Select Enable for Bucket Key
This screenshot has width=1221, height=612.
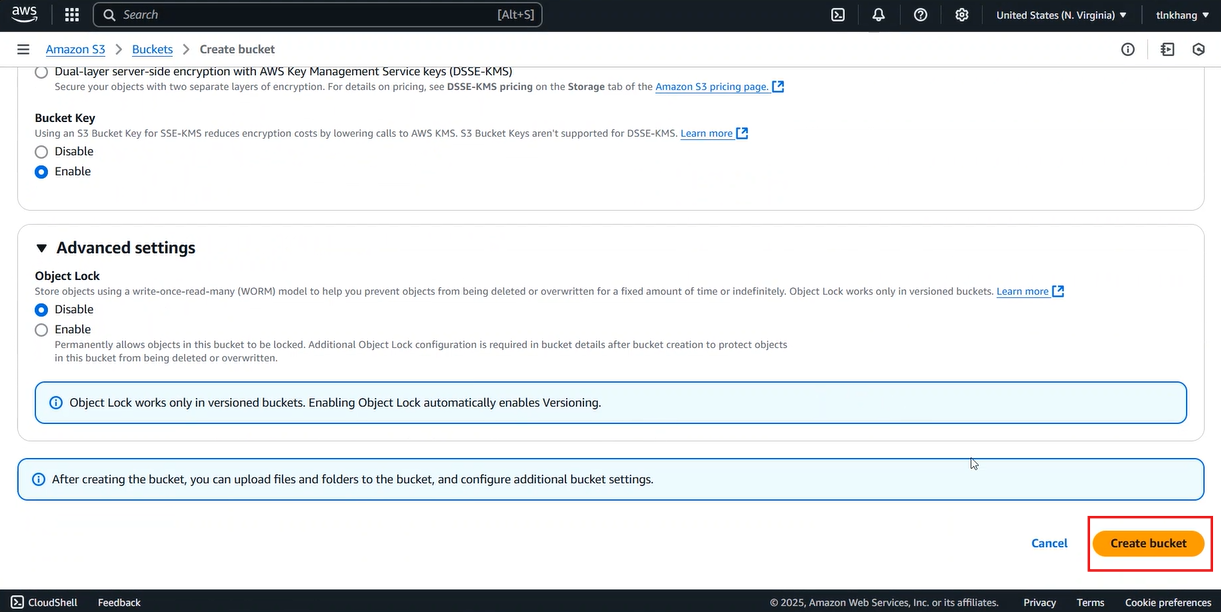pyautogui.click(x=41, y=172)
